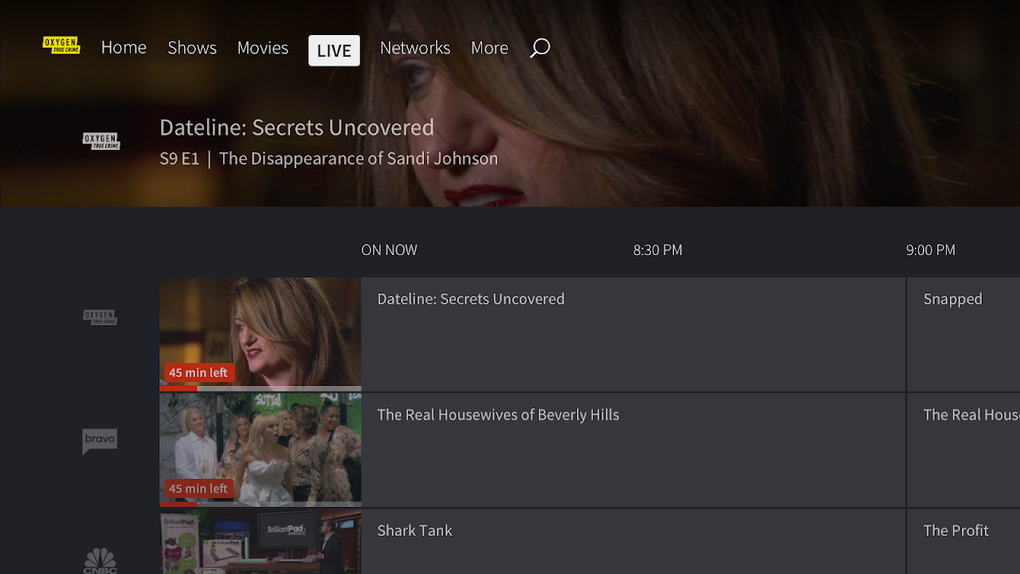Select the CNBC peacock channel logo
The width and height of the screenshot is (1020, 574).
coord(100,560)
